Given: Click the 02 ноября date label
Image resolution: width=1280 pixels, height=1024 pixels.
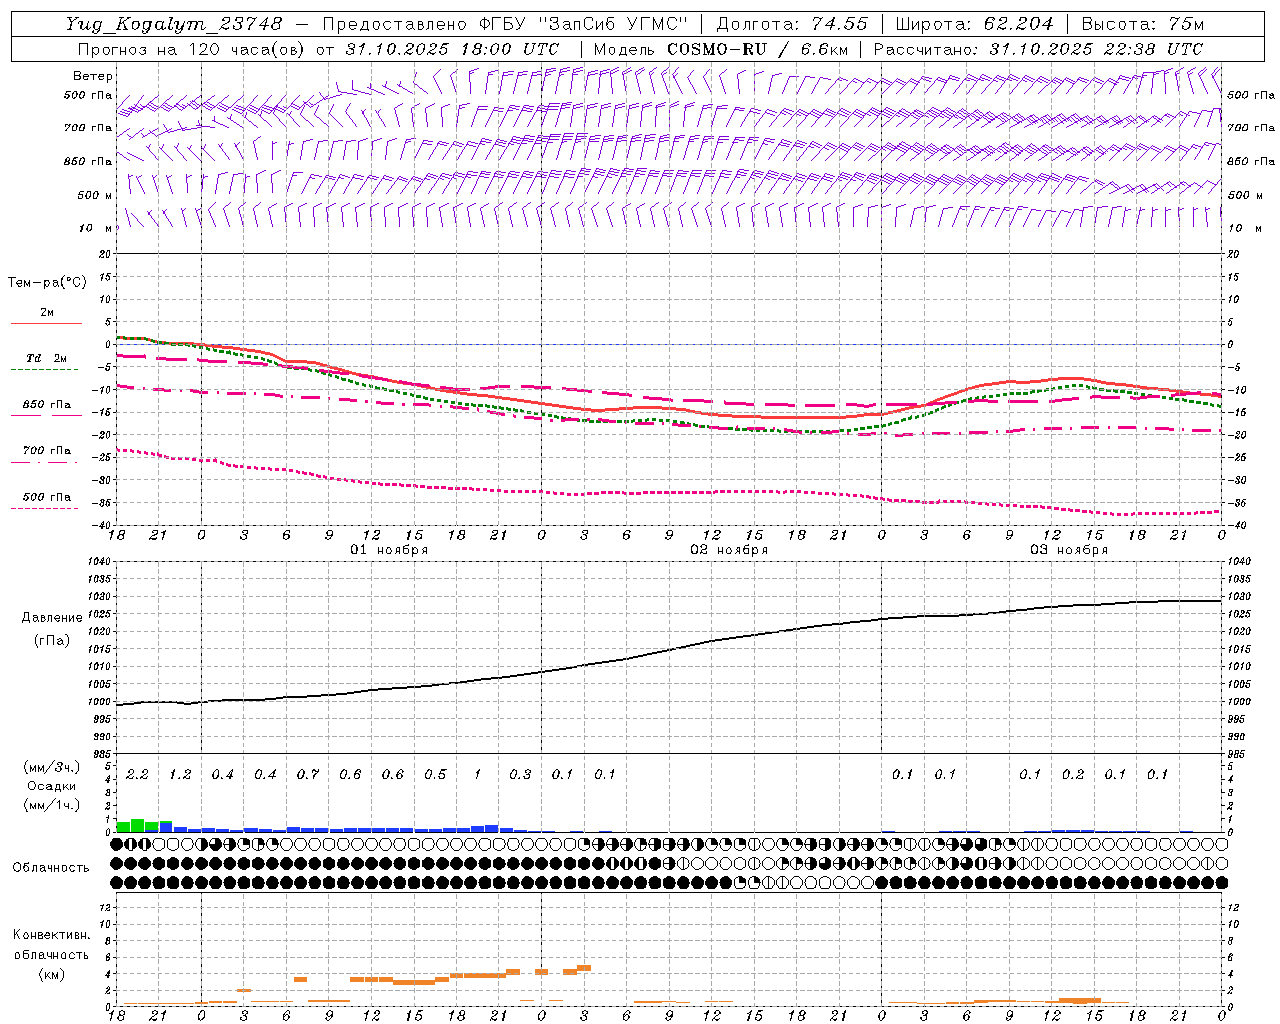Looking at the screenshot, I should point(729,550).
